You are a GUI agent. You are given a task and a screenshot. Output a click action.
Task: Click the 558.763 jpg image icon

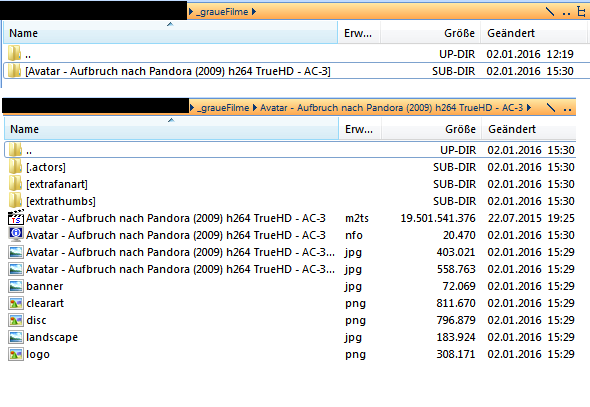pyautogui.click(x=16, y=269)
